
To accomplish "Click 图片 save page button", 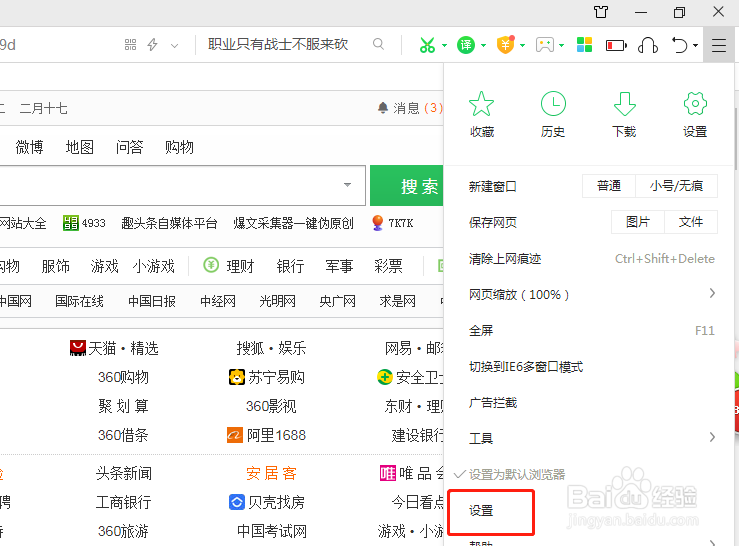I will pyautogui.click(x=638, y=222).
